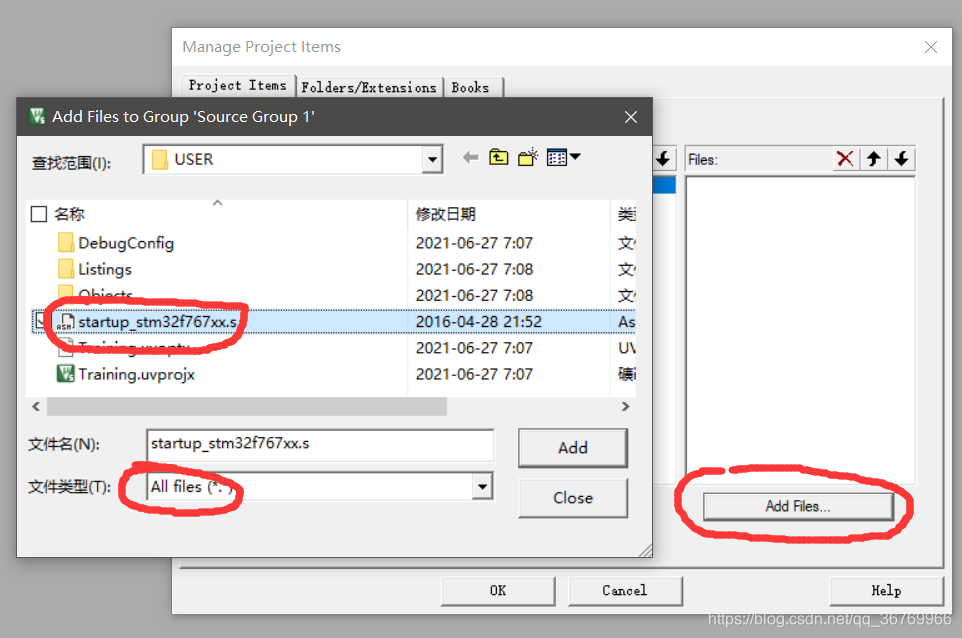
Task: Click the Close button in Add Files dialog
Action: (572, 498)
